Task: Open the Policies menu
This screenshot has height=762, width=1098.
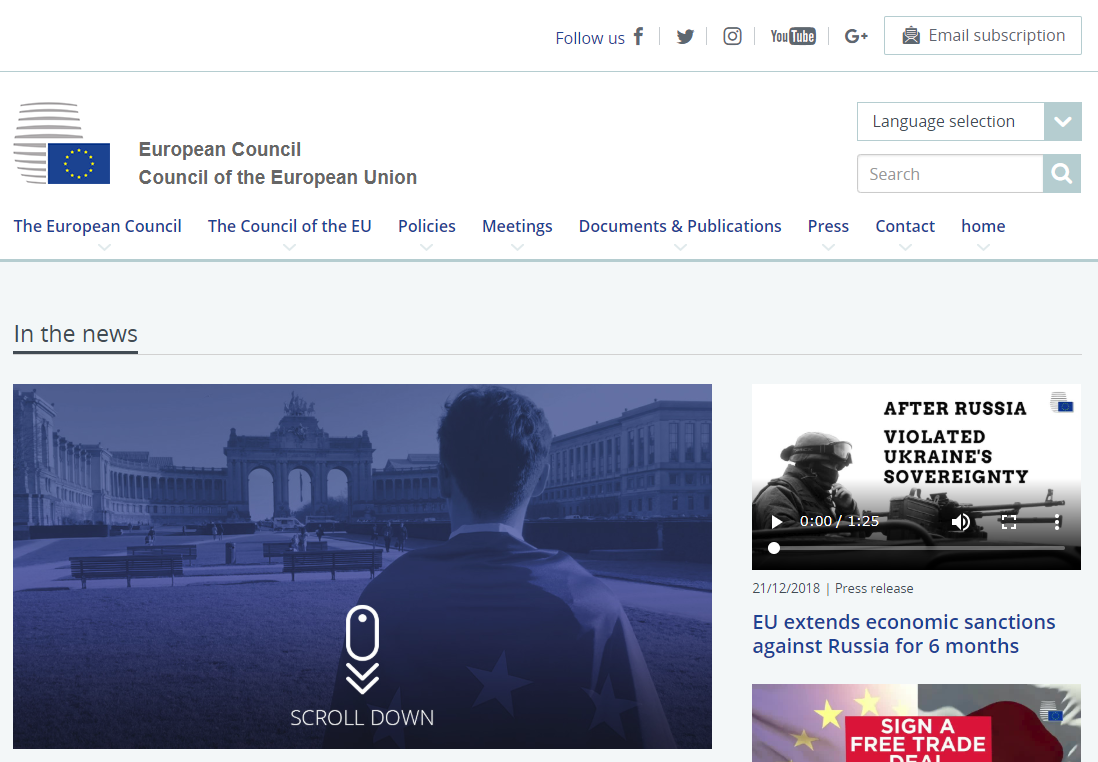Action: tap(426, 226)
